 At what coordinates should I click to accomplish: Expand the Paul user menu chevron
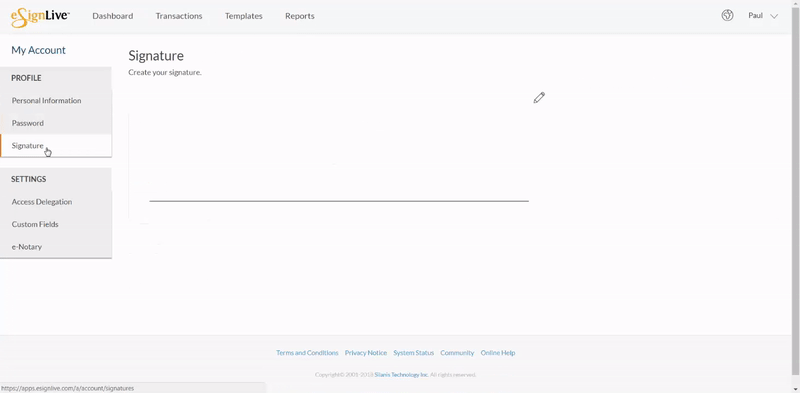774,16
